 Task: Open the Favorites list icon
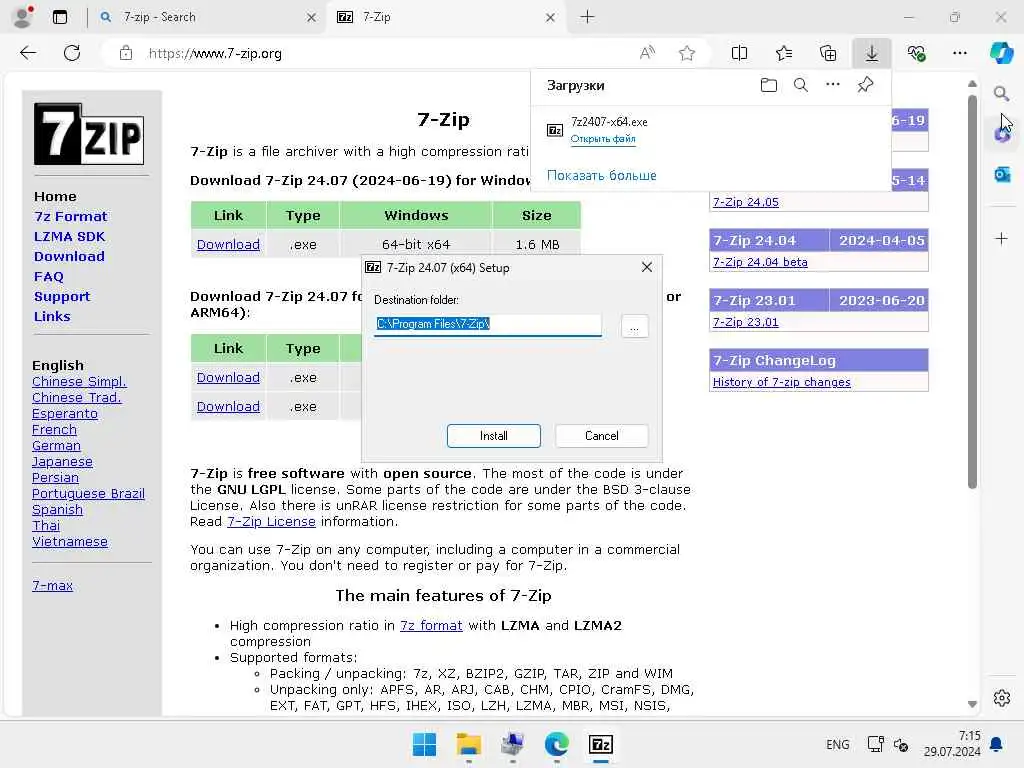tap(784, 53)
